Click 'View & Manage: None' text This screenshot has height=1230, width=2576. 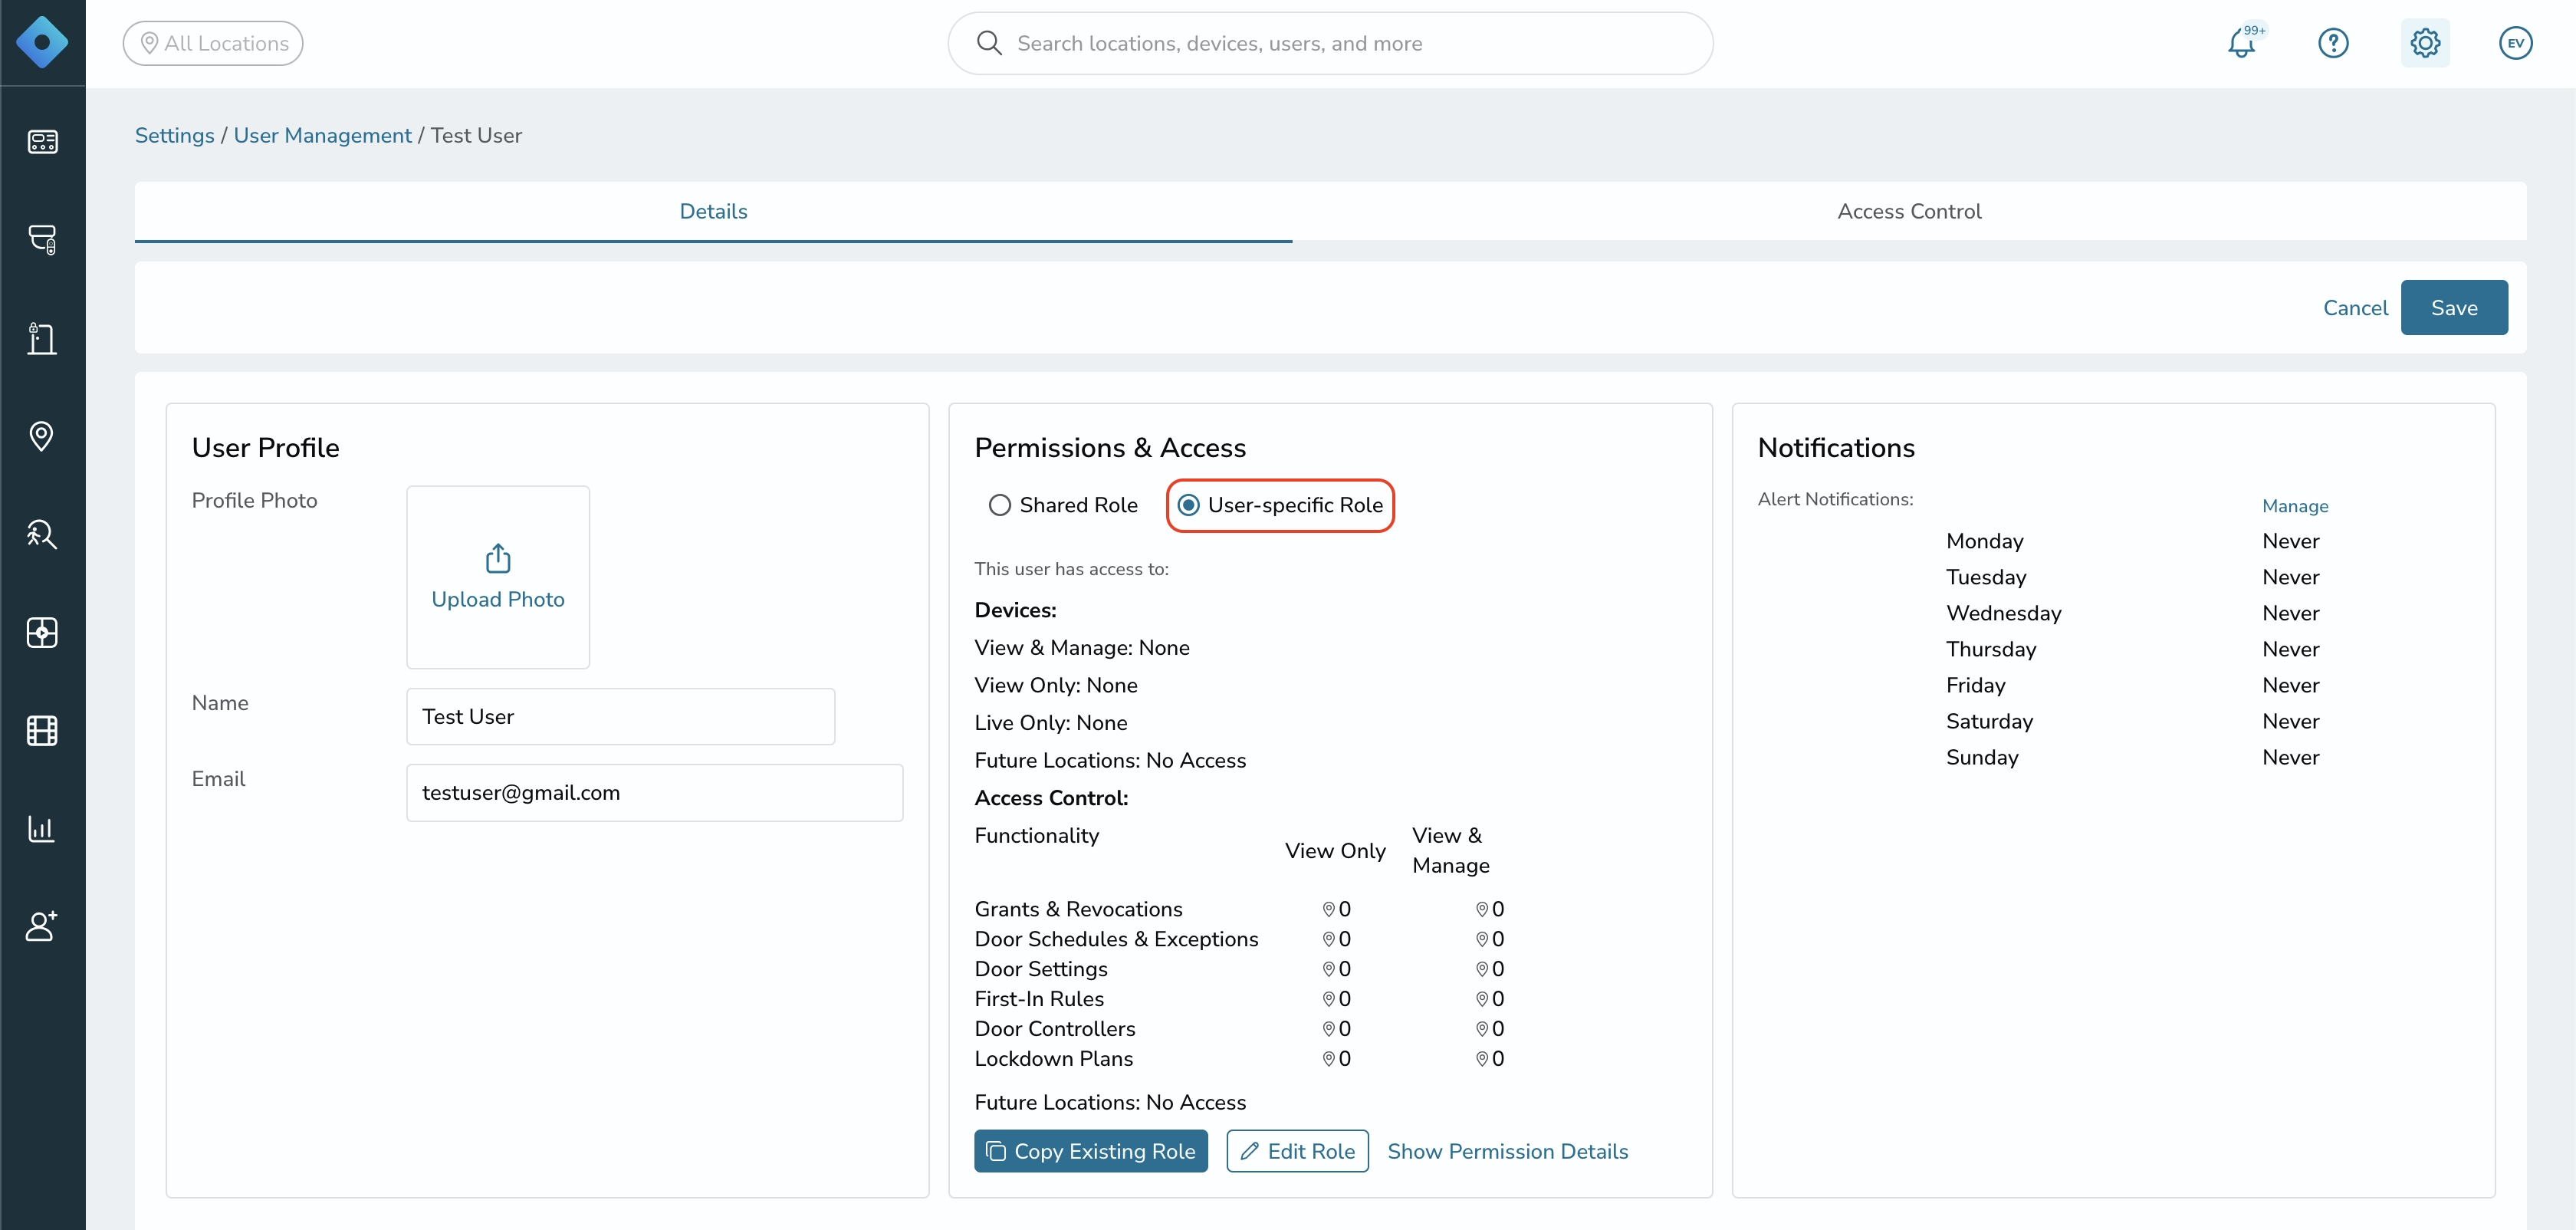pyautogui.click(x=1082, y=647)
